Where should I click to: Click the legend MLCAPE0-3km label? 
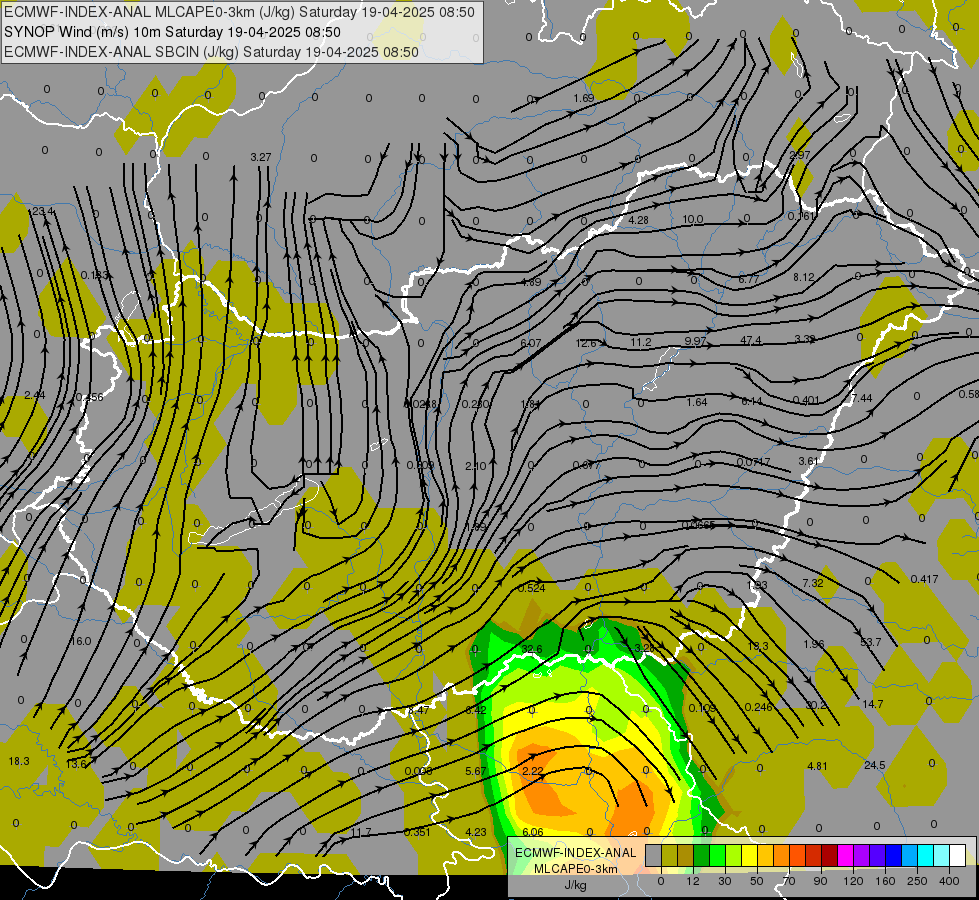tap(575, 869)
